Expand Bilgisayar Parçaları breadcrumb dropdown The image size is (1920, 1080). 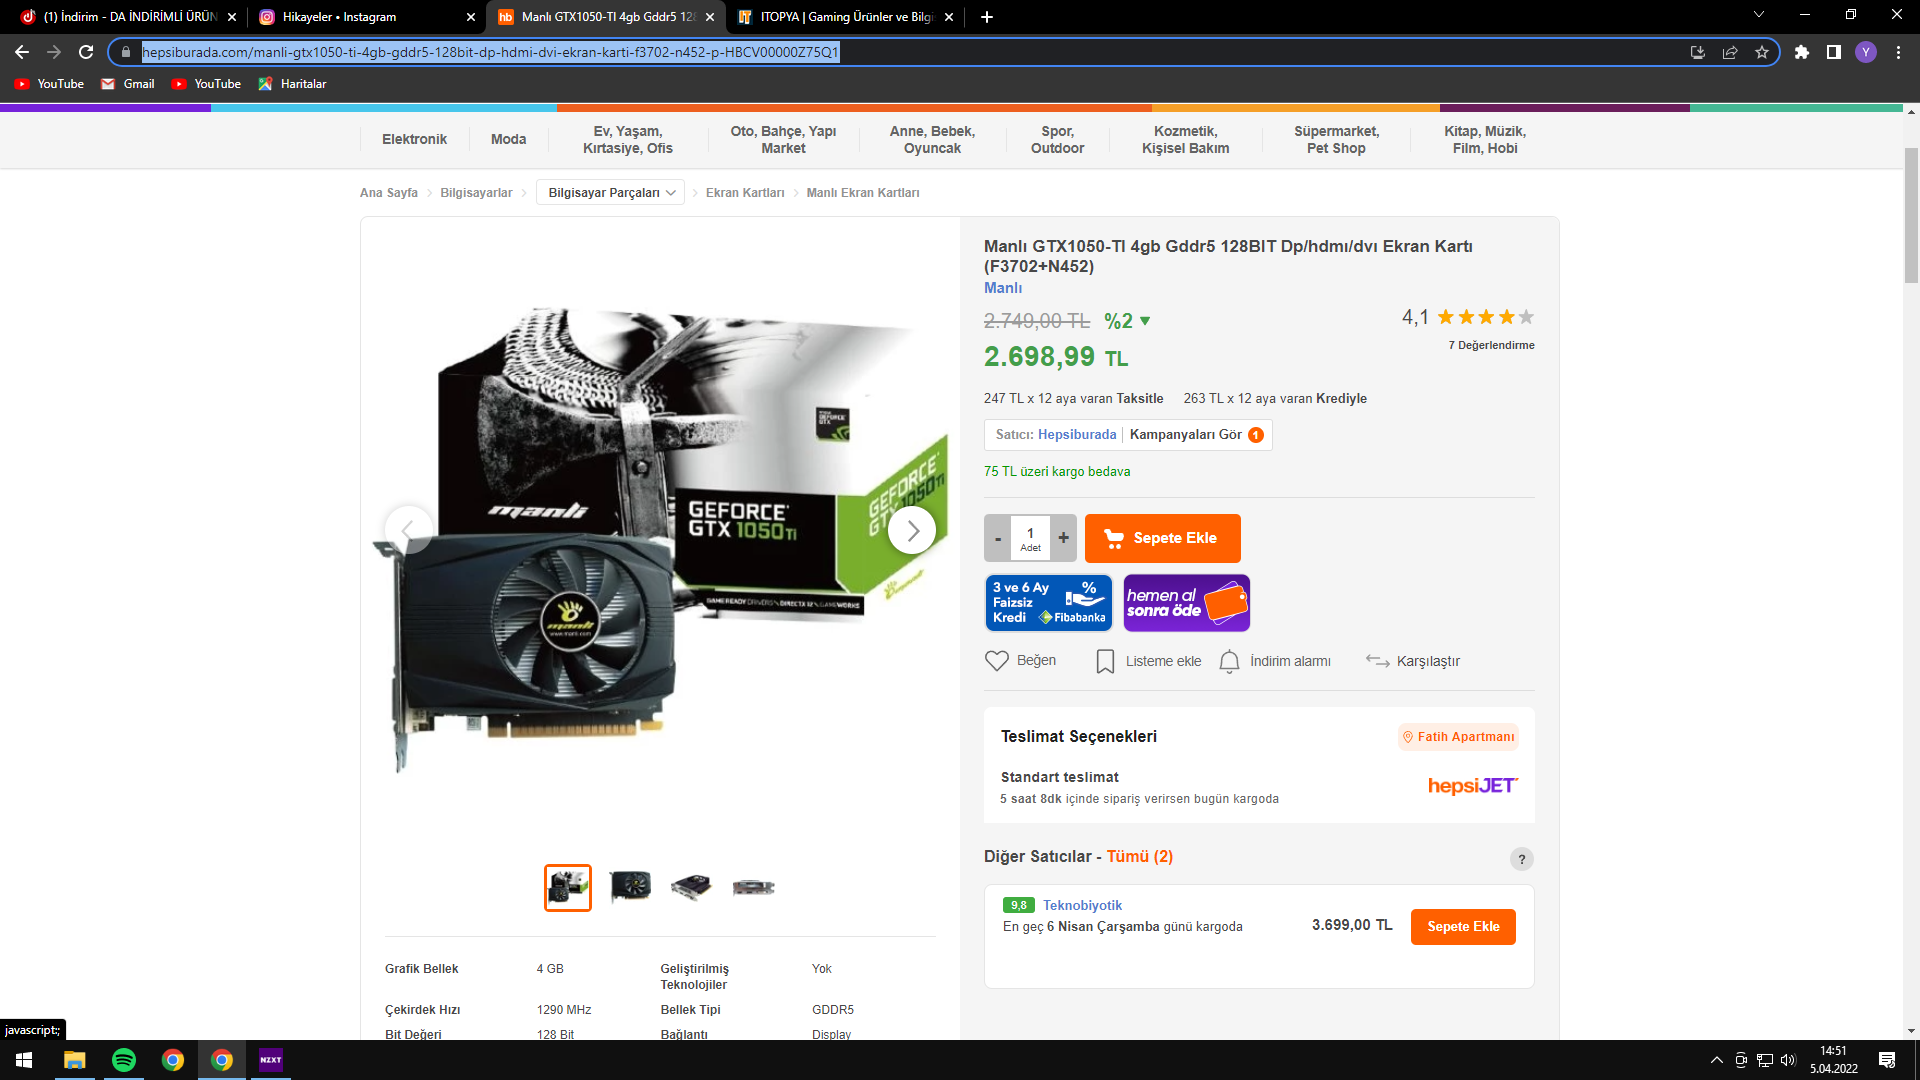(x=611, y=193)
